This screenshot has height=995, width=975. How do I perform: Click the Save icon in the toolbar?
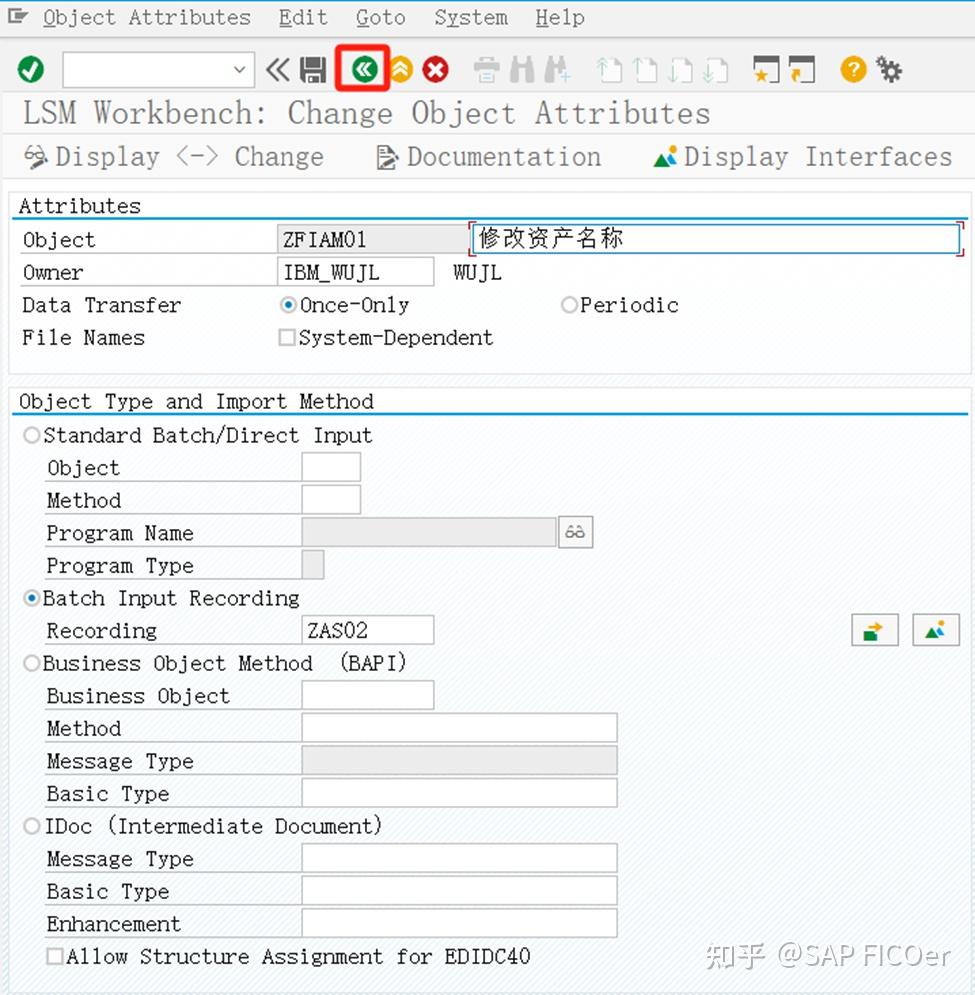point(312,69)
